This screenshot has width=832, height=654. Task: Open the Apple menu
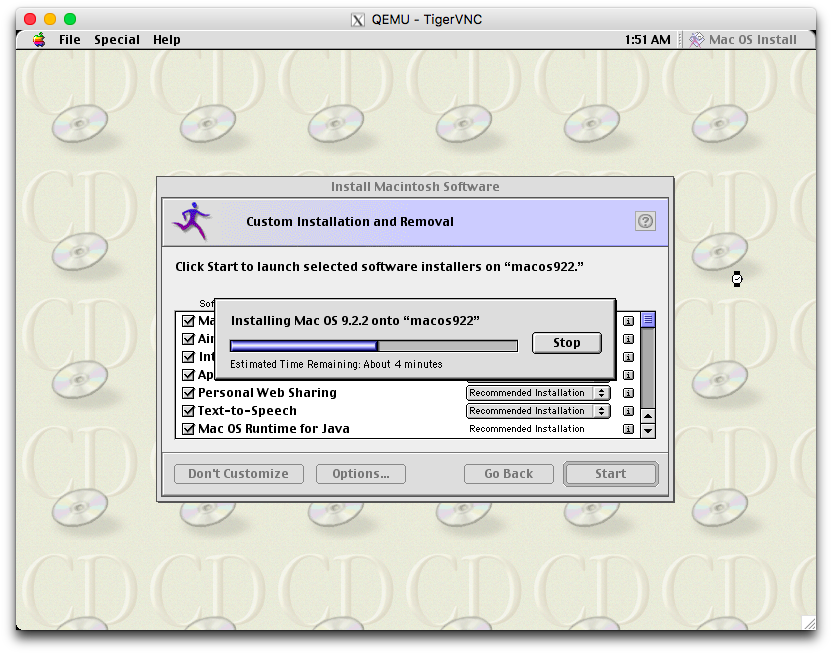(x=39, y=40)
